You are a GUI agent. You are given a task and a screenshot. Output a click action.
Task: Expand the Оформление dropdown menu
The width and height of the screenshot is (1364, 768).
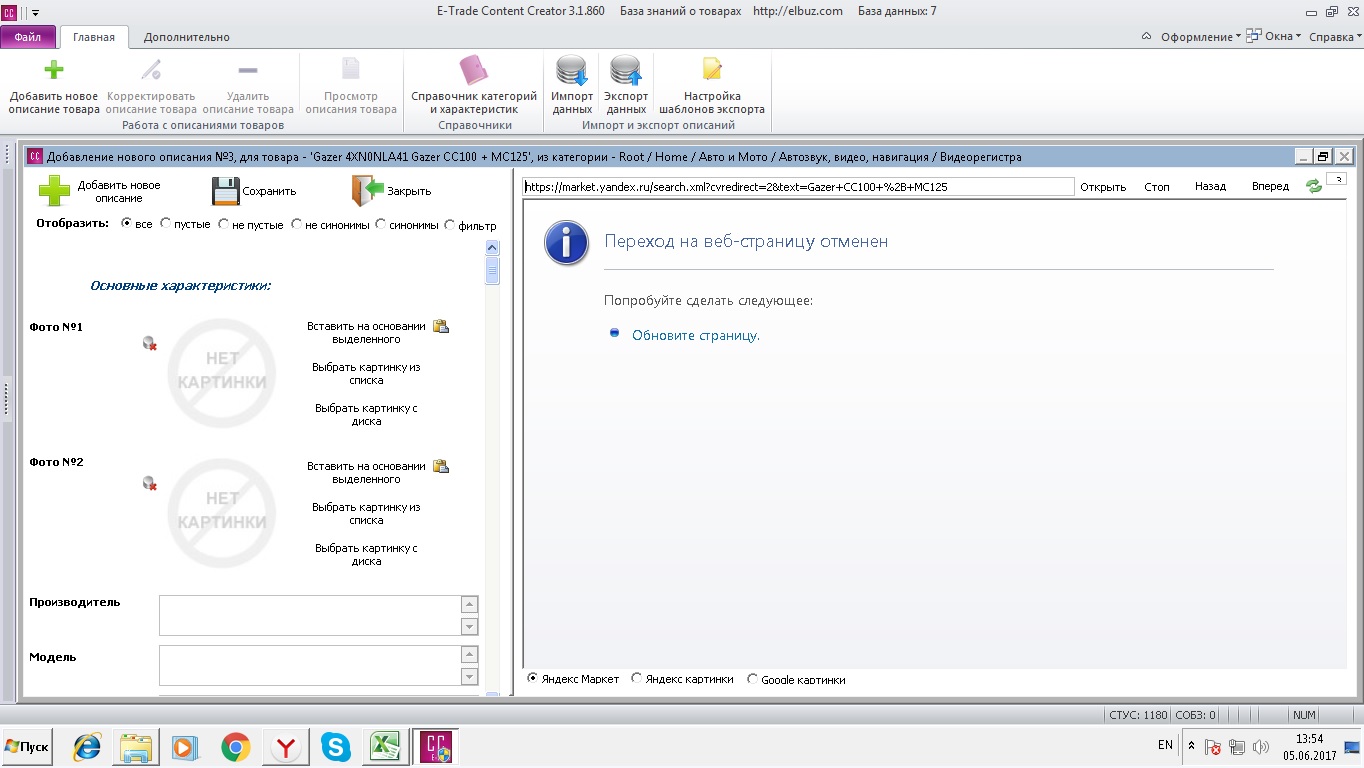point(1200,37)
